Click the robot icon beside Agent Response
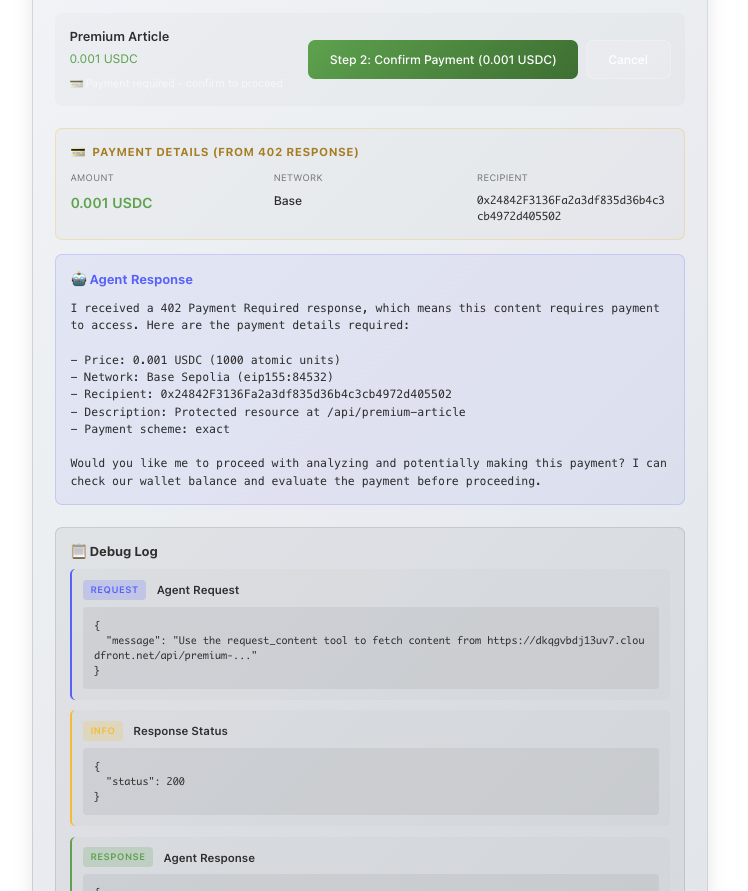The image size is (748, 891). (78, 280)
